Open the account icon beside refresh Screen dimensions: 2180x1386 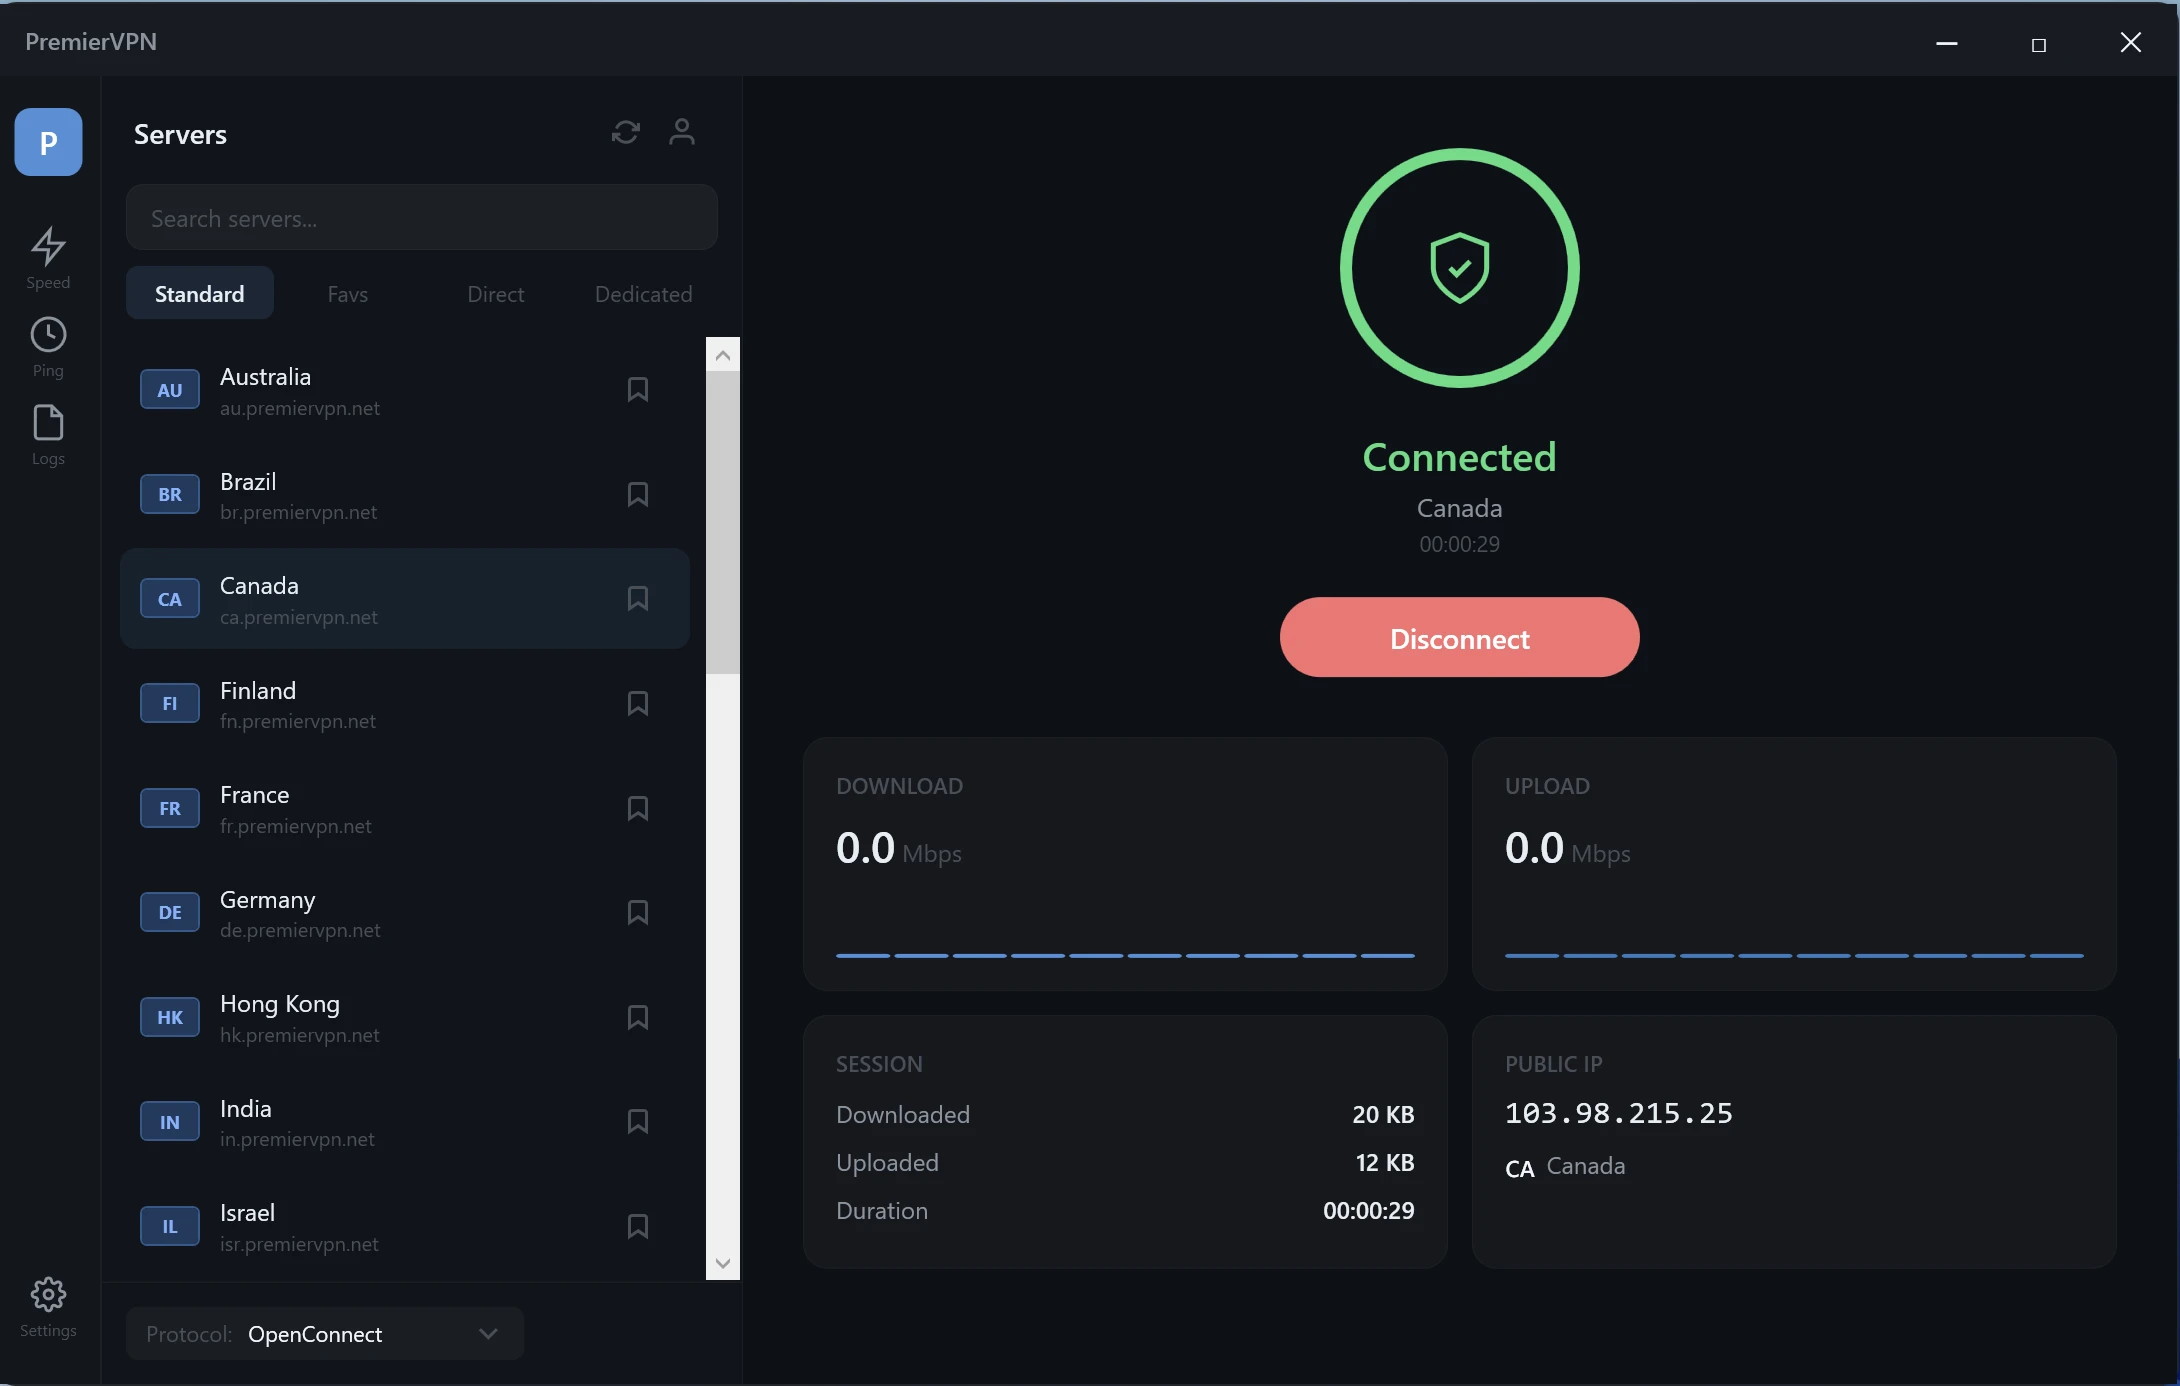[x=682, y=132]
